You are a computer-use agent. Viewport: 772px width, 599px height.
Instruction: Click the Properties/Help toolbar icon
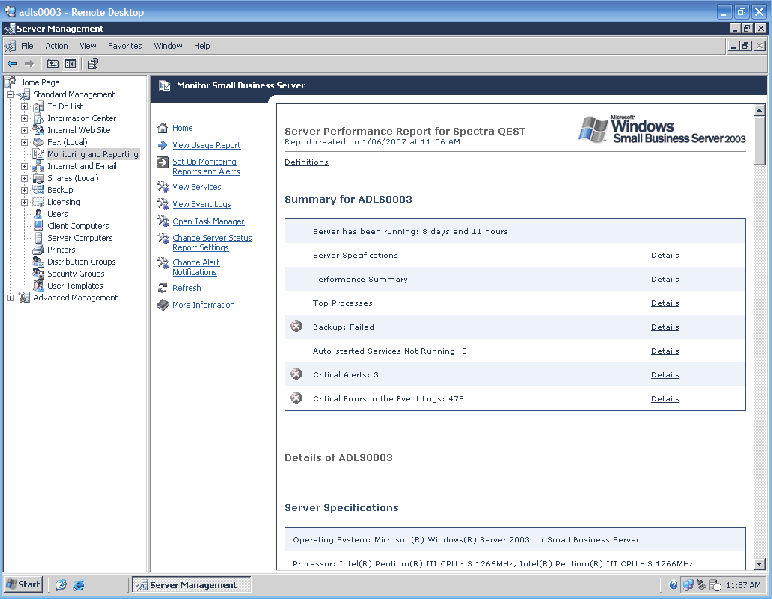[x=93, y=63]
